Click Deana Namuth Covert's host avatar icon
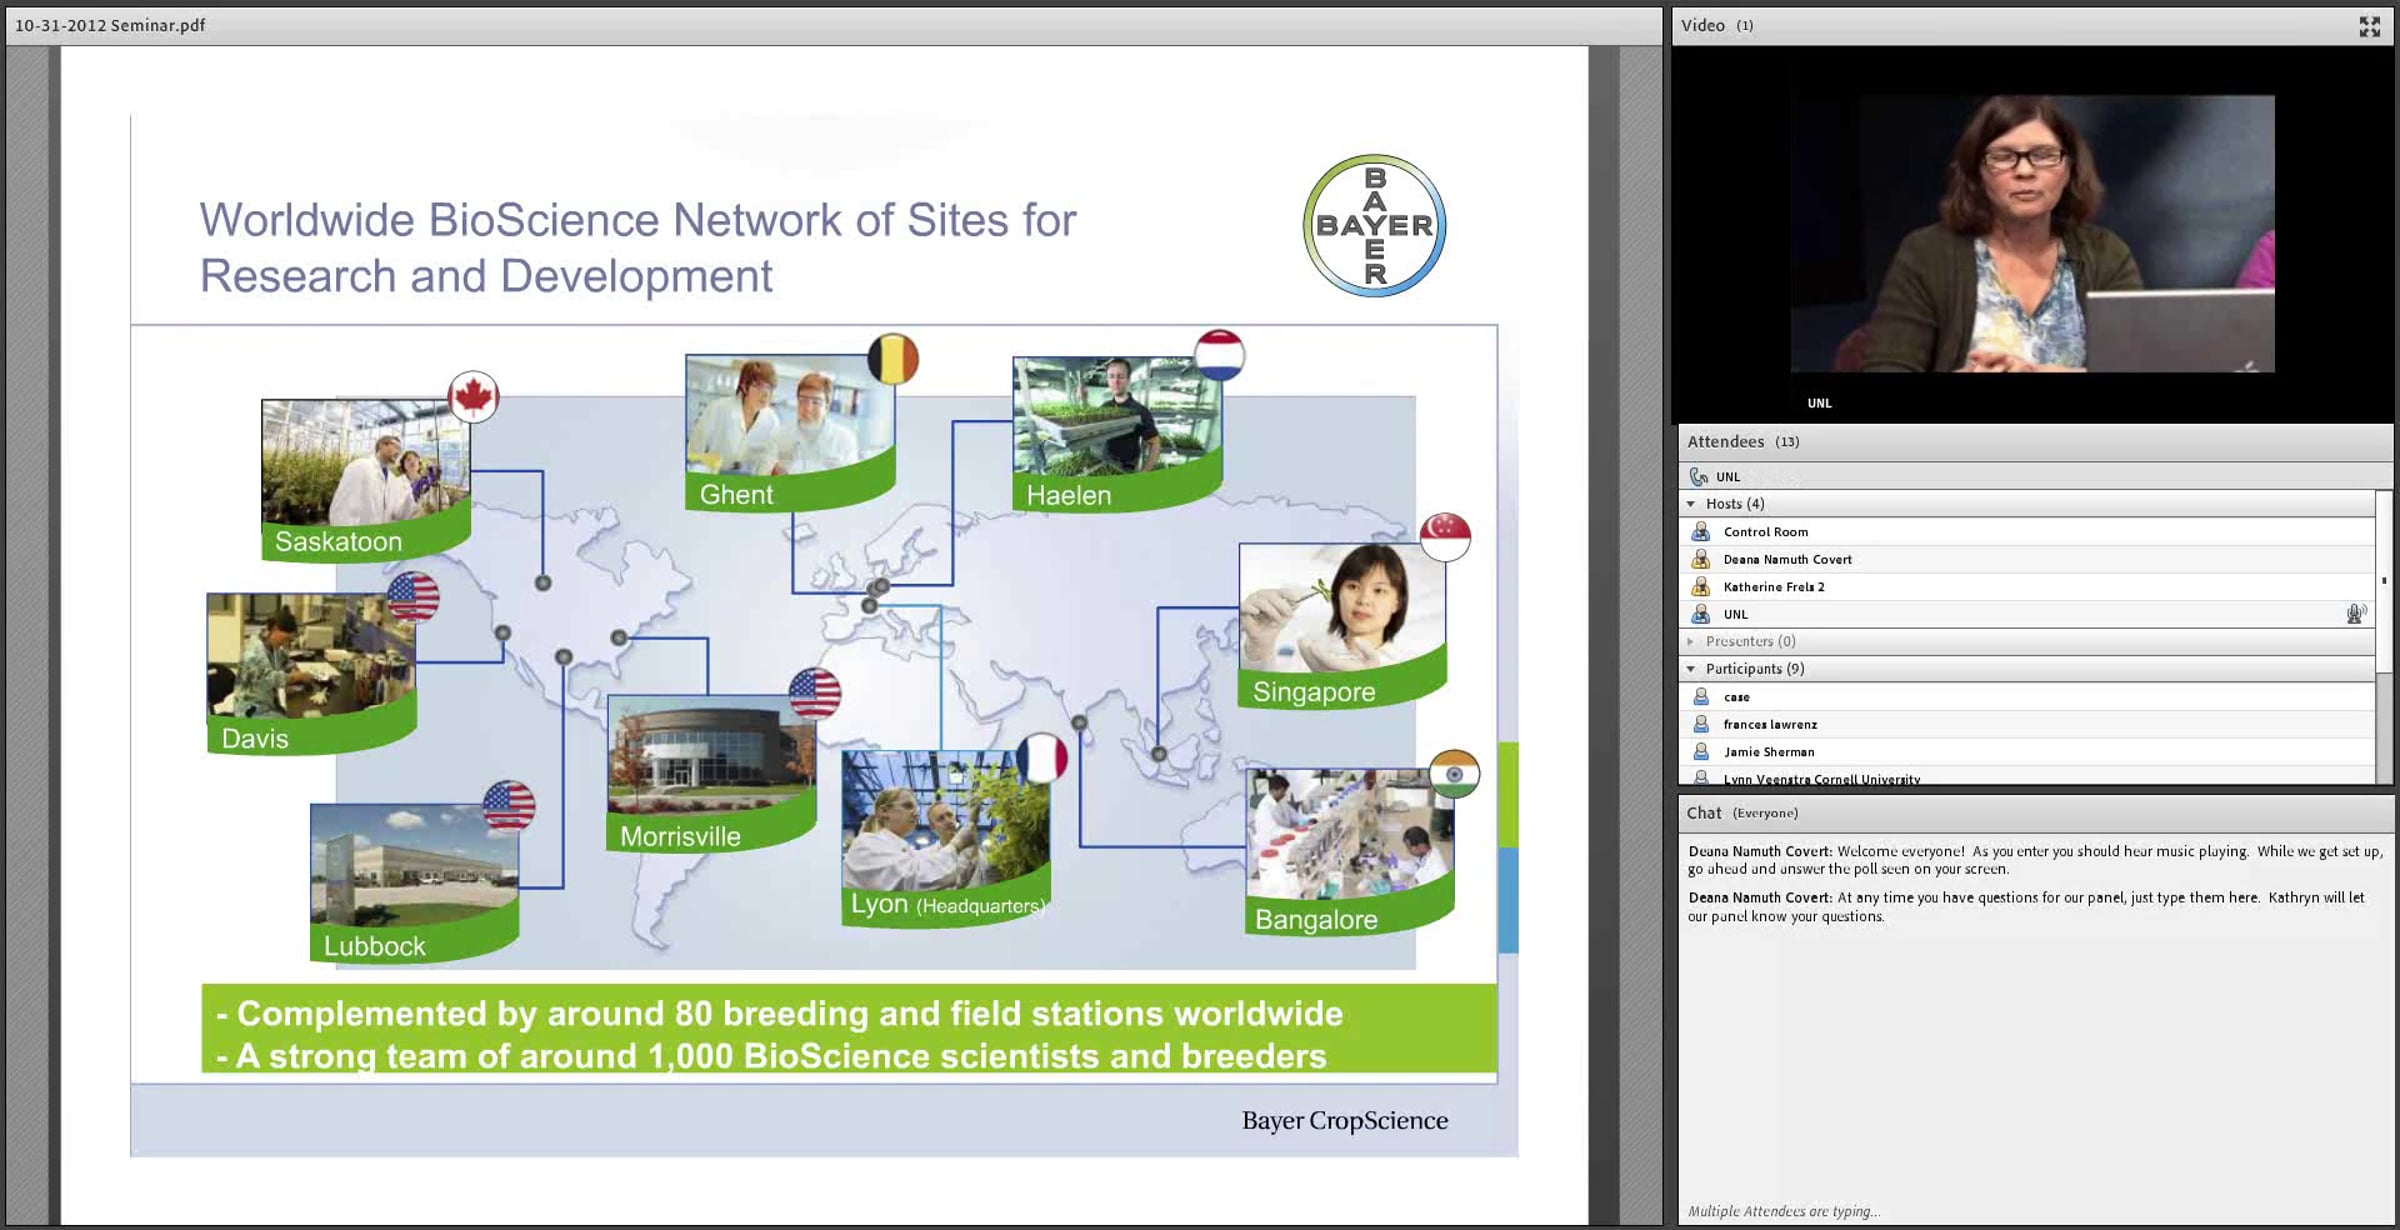This screenshot has width=2400, height=1230. click(x=1700, y=559)
